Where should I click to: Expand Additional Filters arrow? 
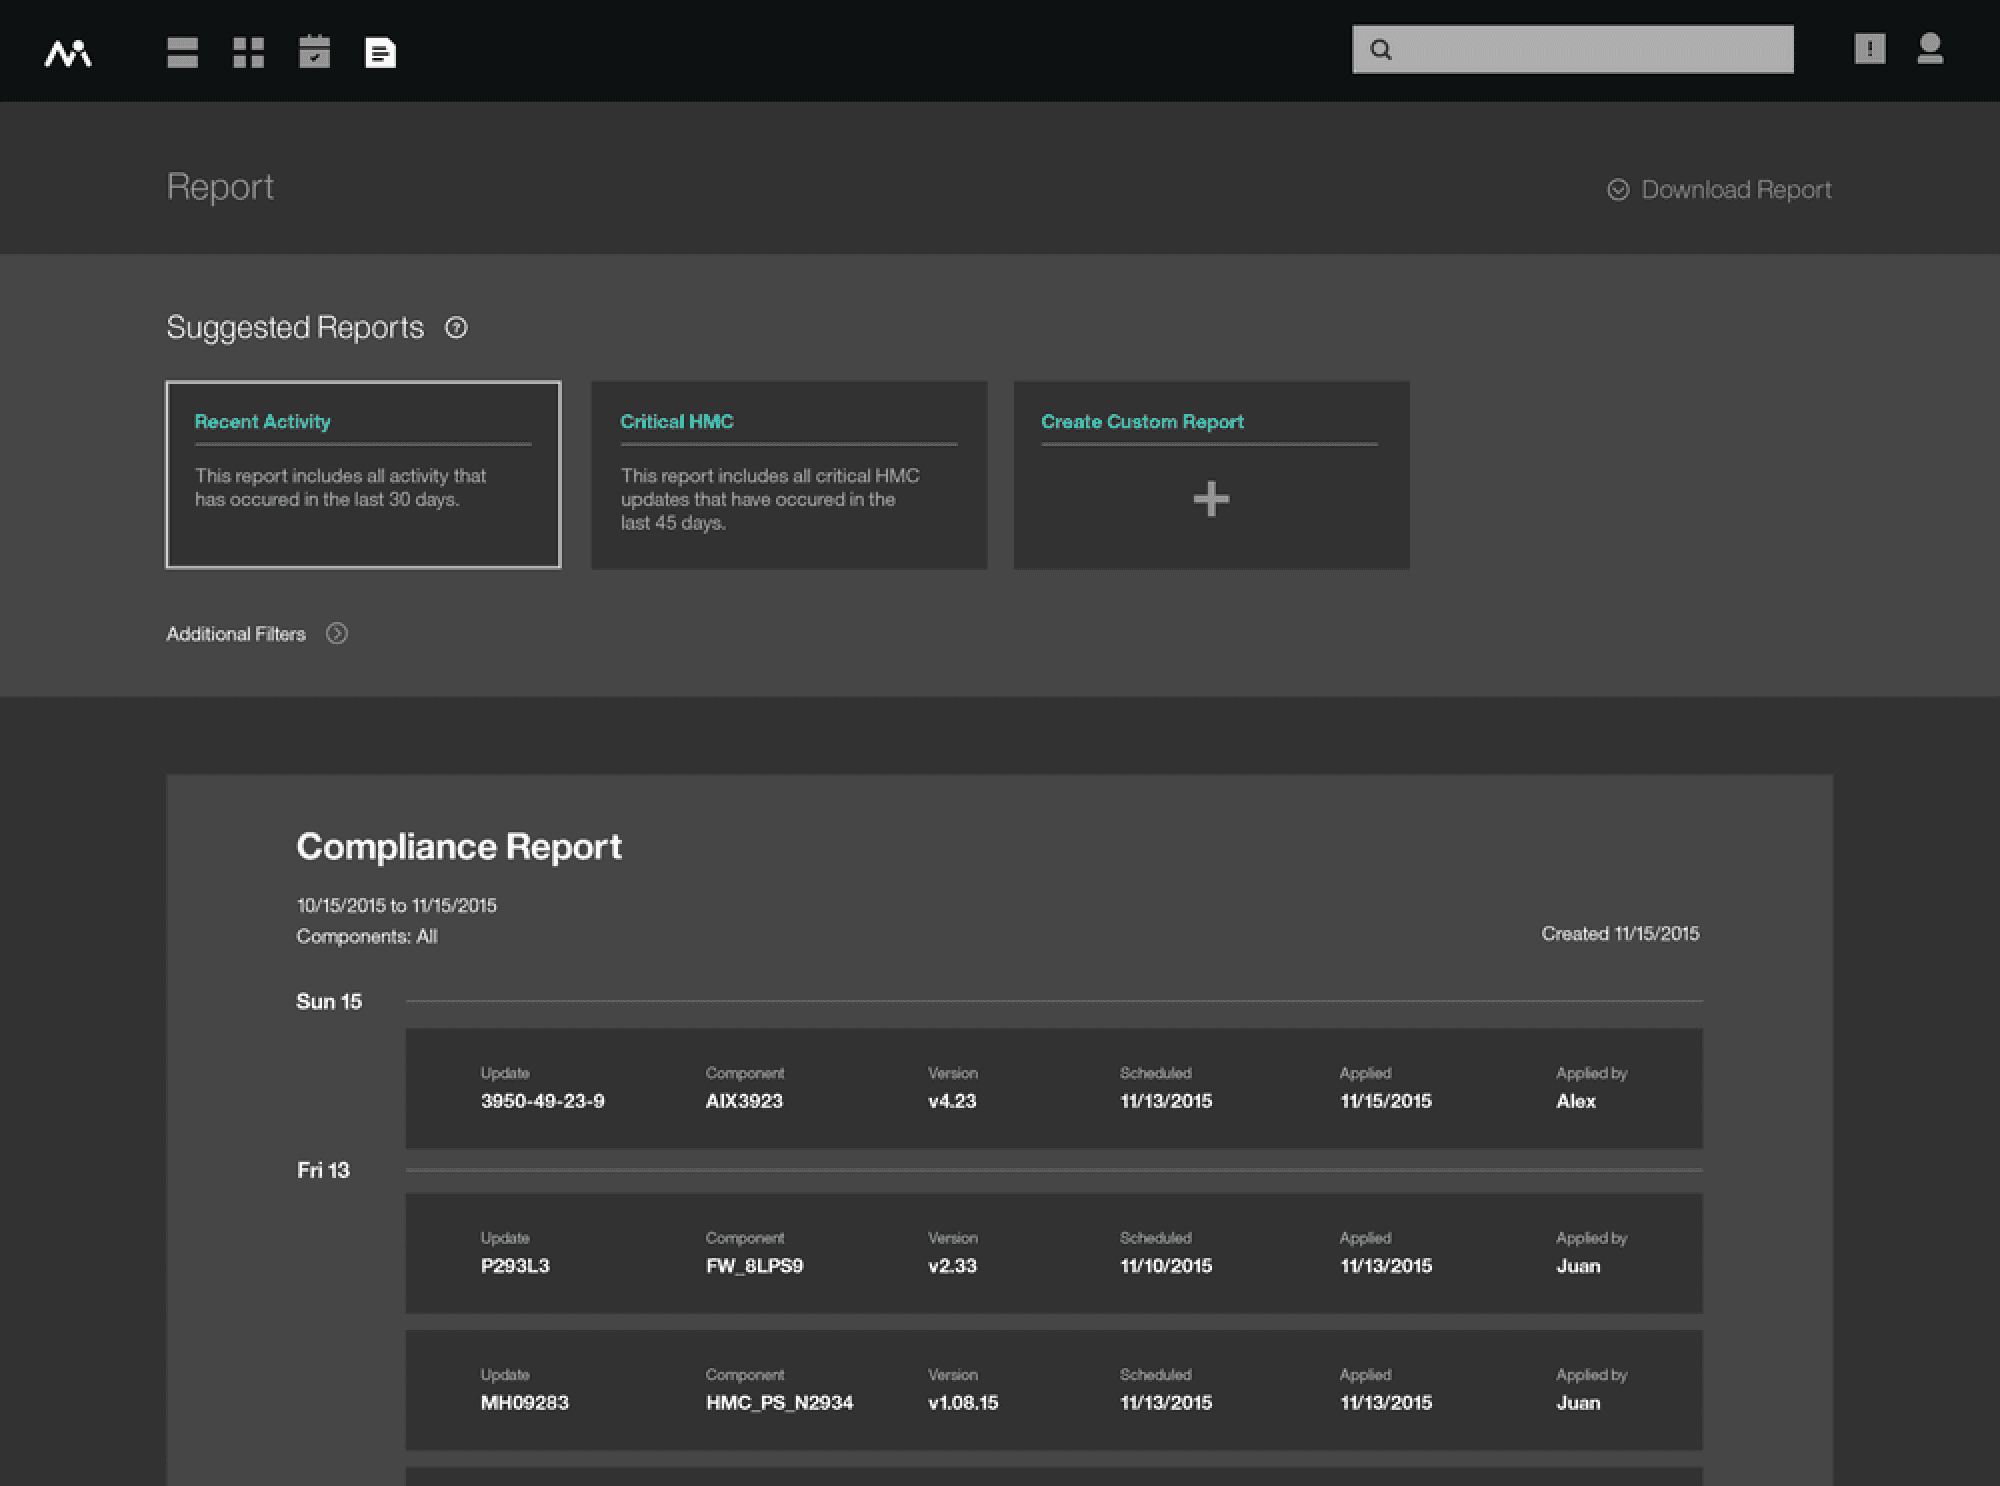pyautogui.click(x=337, y=634)
